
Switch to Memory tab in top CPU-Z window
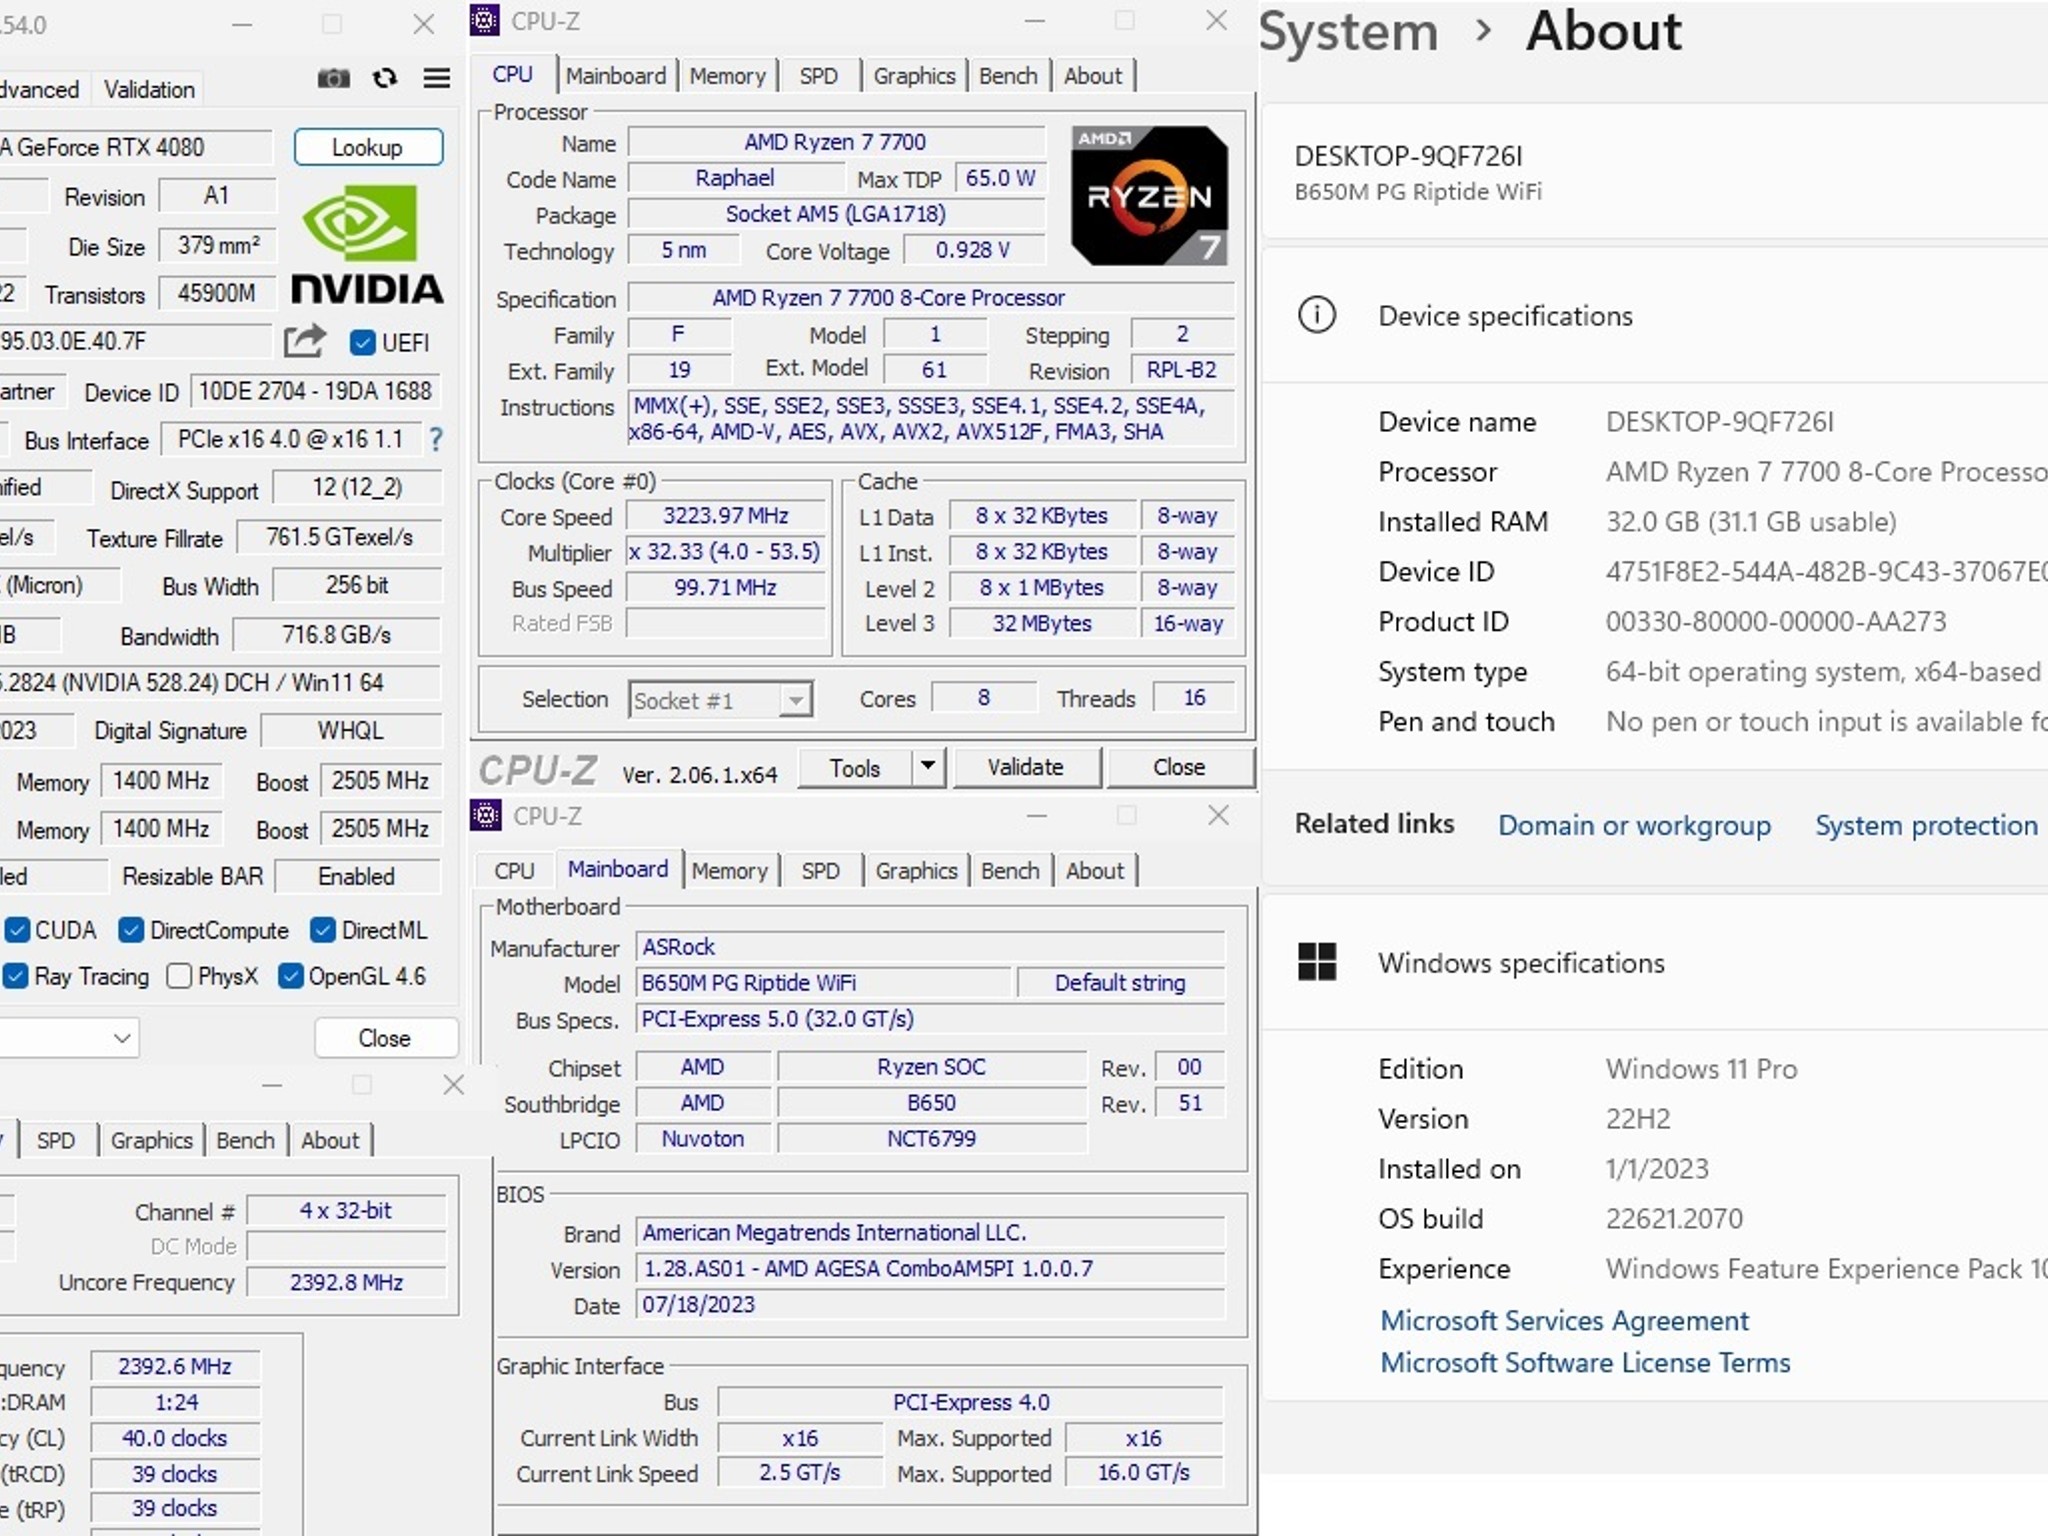pos(727,76)
